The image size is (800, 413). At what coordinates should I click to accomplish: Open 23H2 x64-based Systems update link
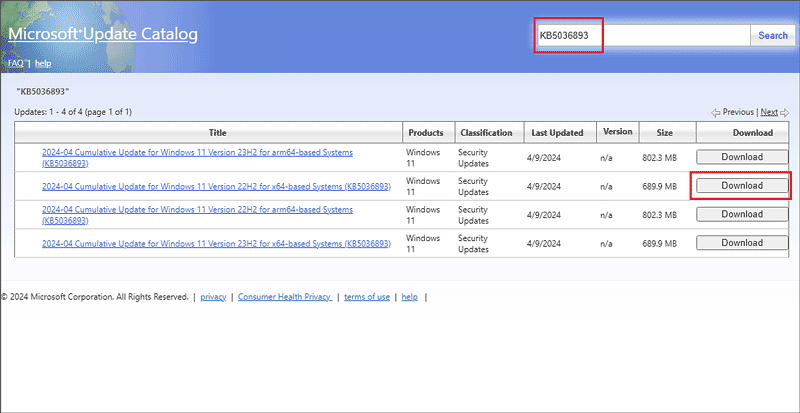pyautogui.click(x=216, y=244)
